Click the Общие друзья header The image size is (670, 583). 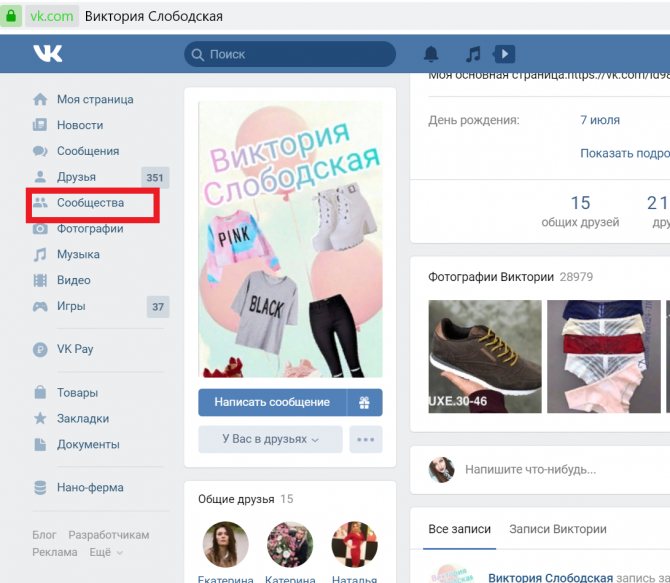click(236, 499)
